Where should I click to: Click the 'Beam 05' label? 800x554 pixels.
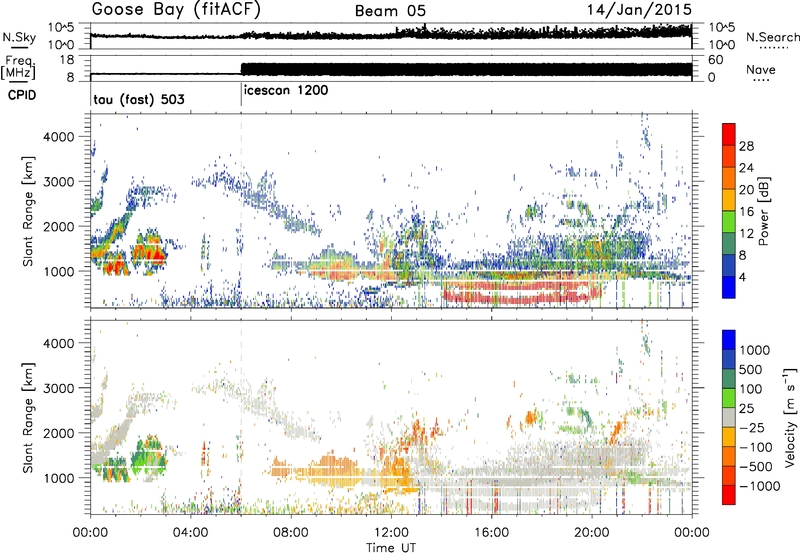point(390,11)
